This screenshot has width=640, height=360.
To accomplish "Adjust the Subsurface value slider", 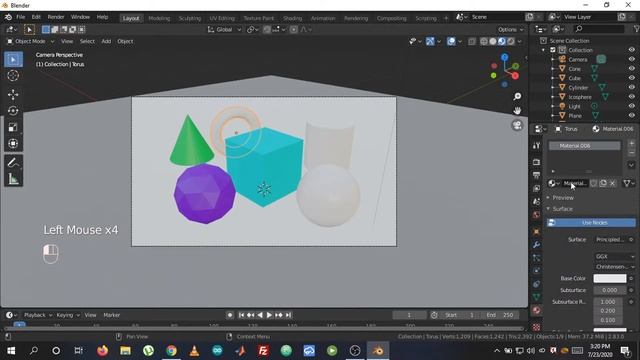I will coord(610,290).
